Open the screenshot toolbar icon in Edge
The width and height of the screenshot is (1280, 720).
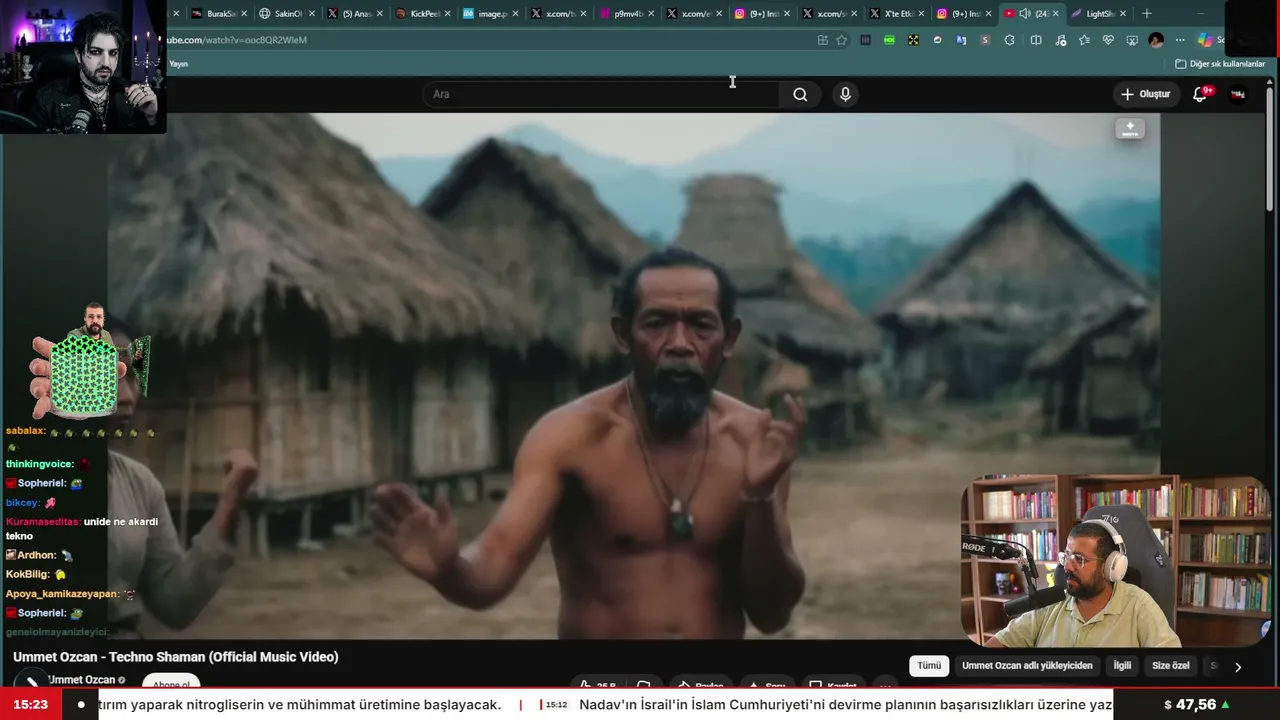[x=1132, y=40]
